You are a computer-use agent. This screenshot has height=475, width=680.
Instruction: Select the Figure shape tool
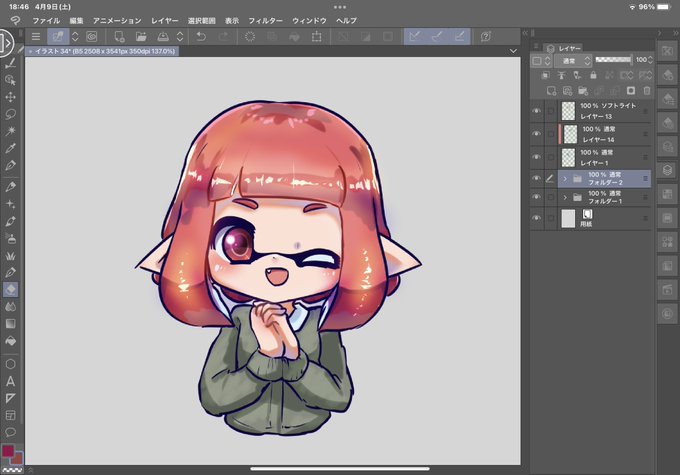[x=10, y=364]
